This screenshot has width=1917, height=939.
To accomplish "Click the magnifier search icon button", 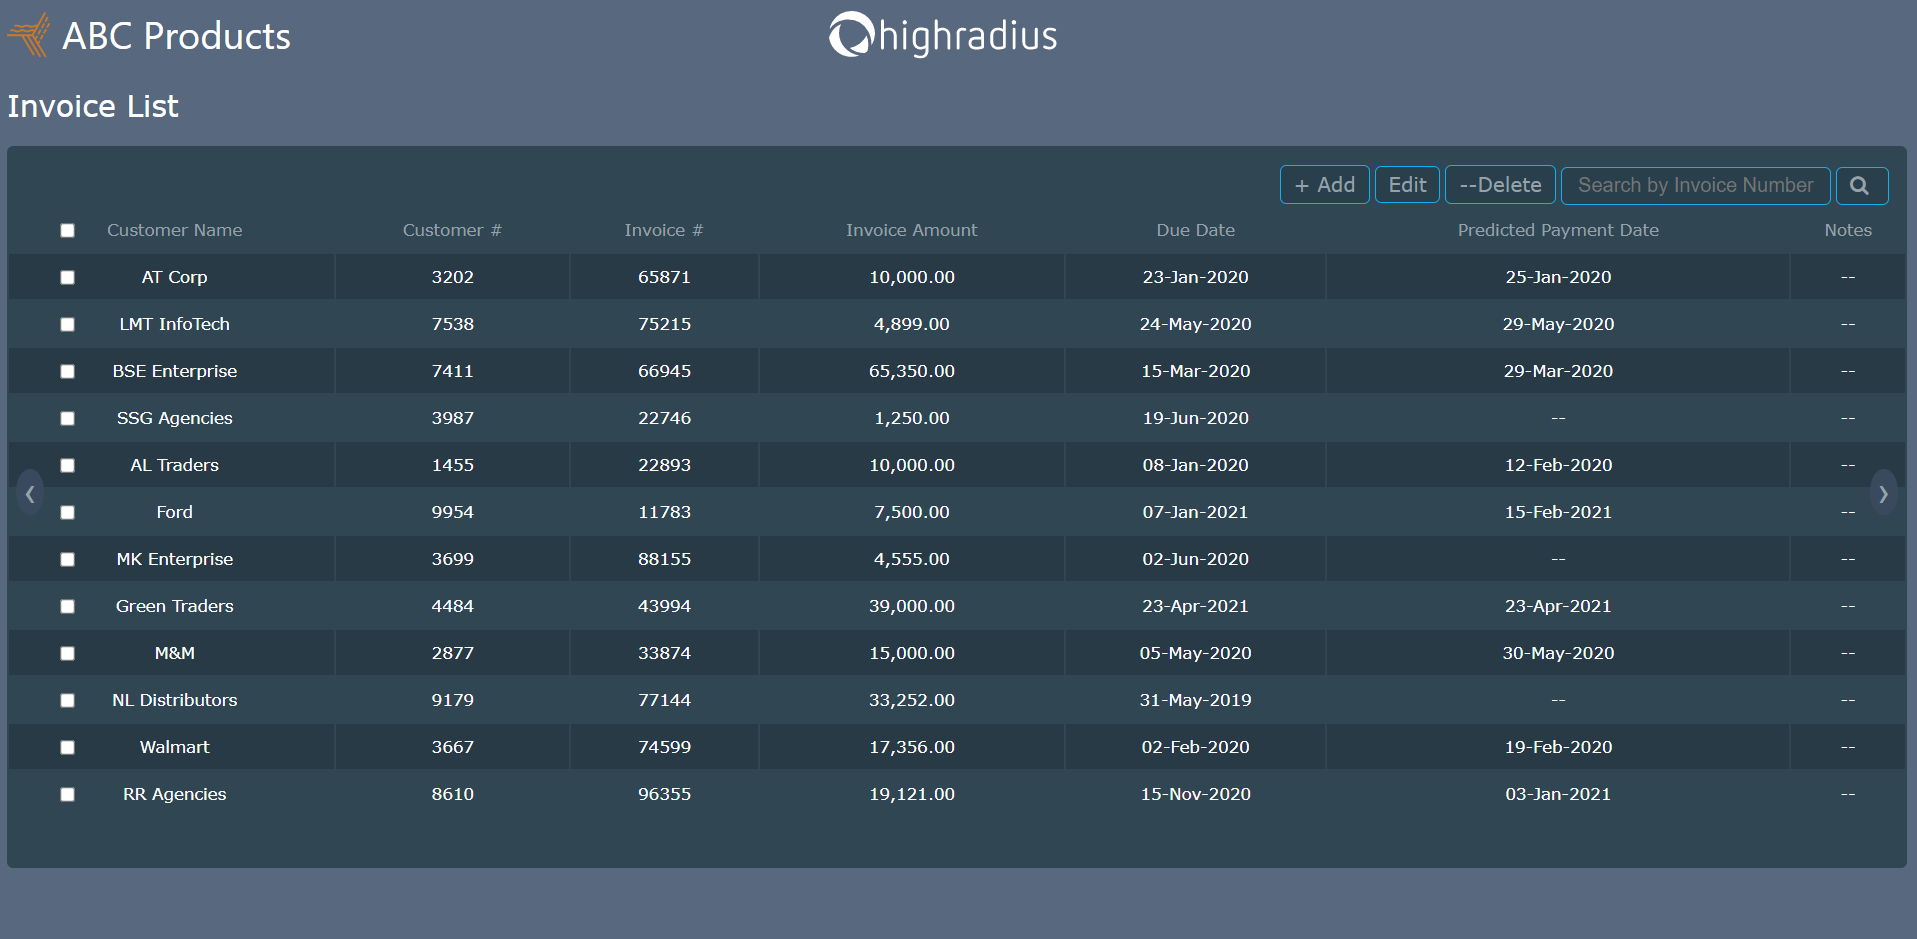I will click(x=1861, y=186).
